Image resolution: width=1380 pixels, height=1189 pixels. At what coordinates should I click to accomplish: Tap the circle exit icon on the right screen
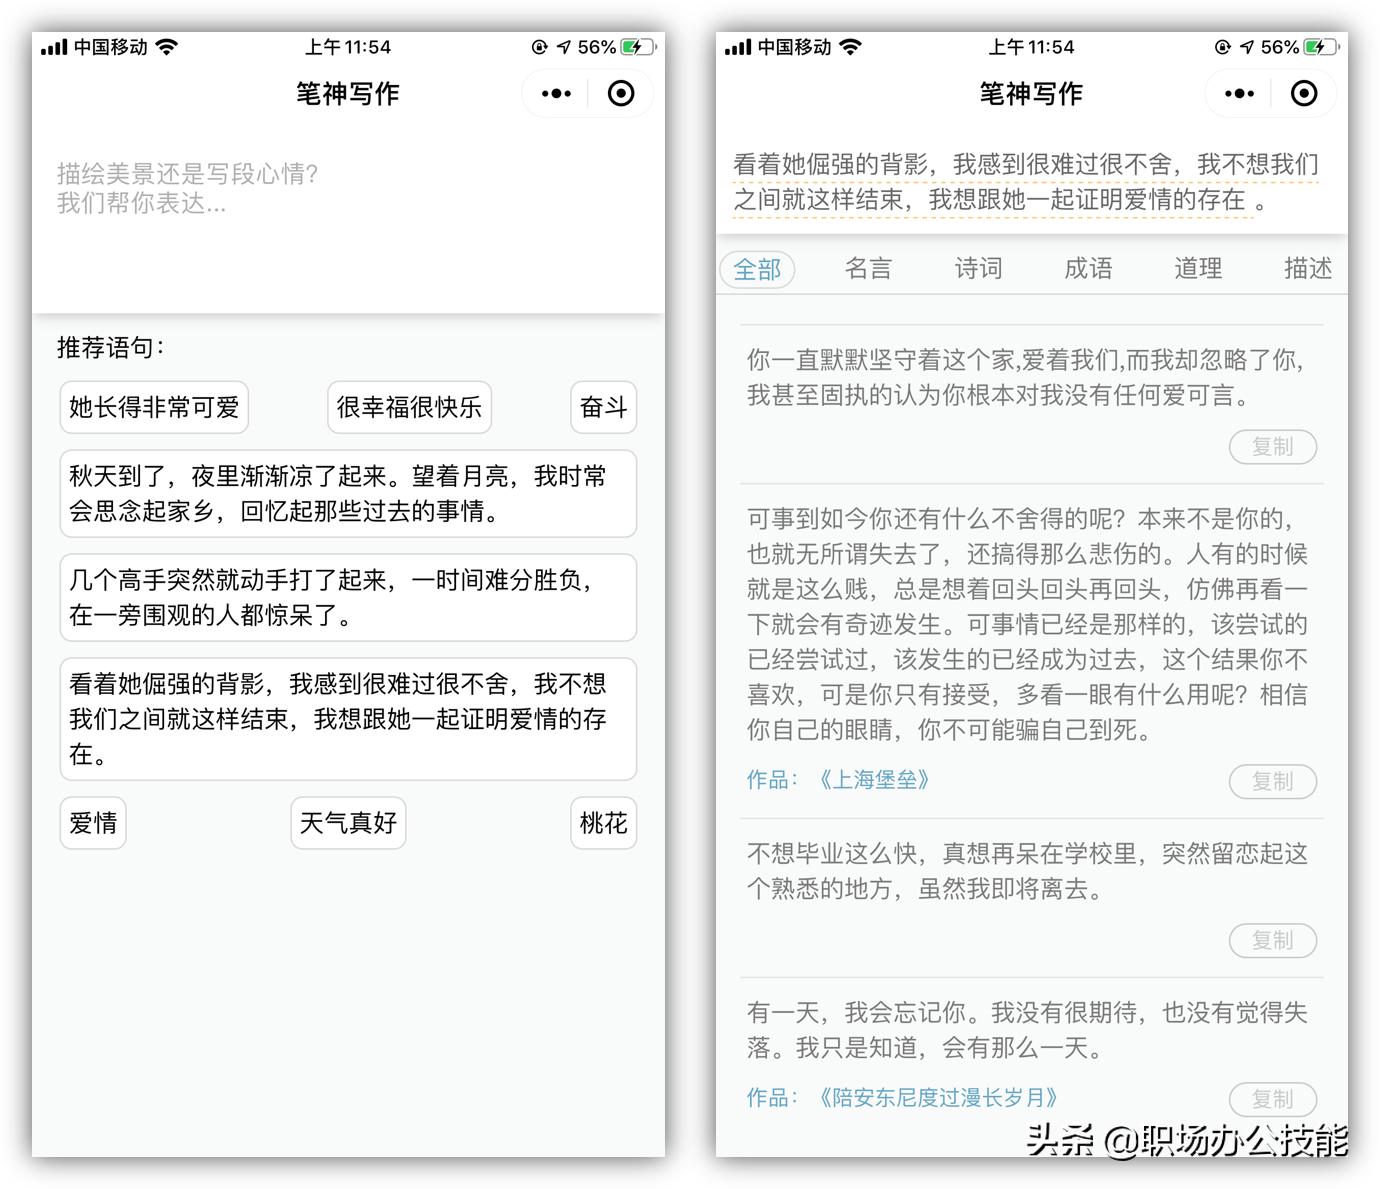tap(1304, 93)
